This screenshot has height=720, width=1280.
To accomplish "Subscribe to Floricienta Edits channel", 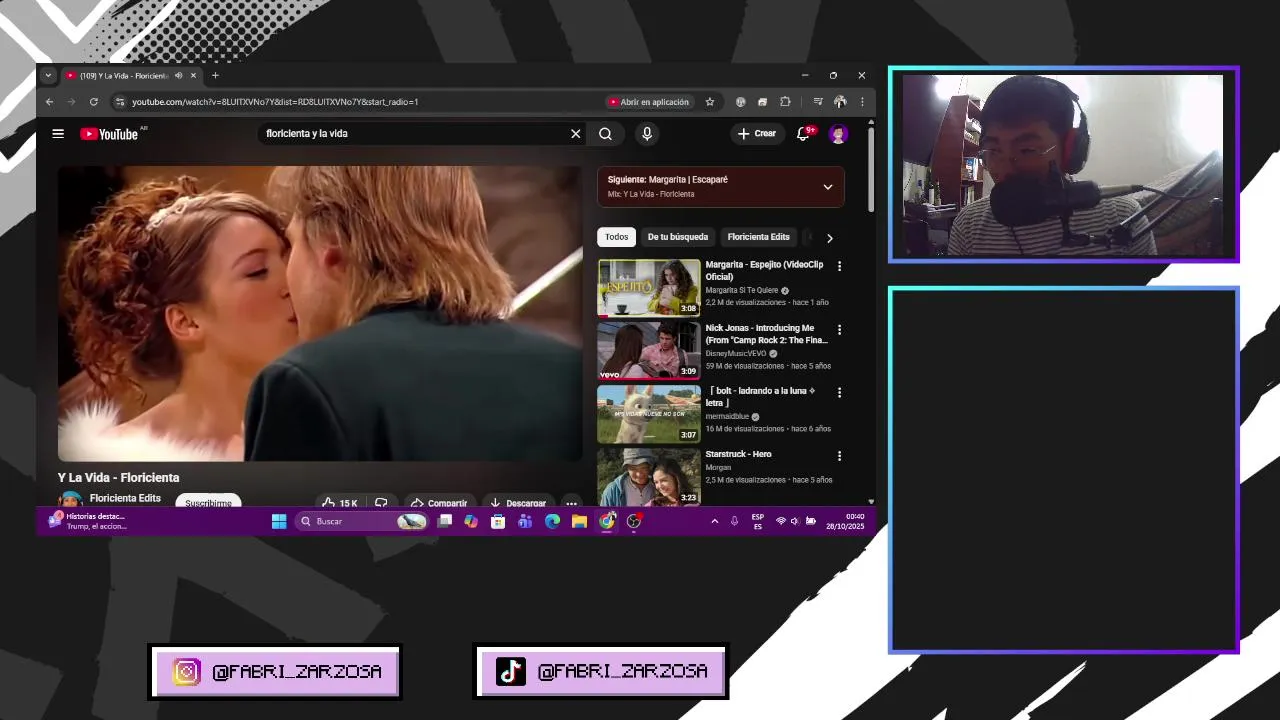I will (x=208, y=503).
